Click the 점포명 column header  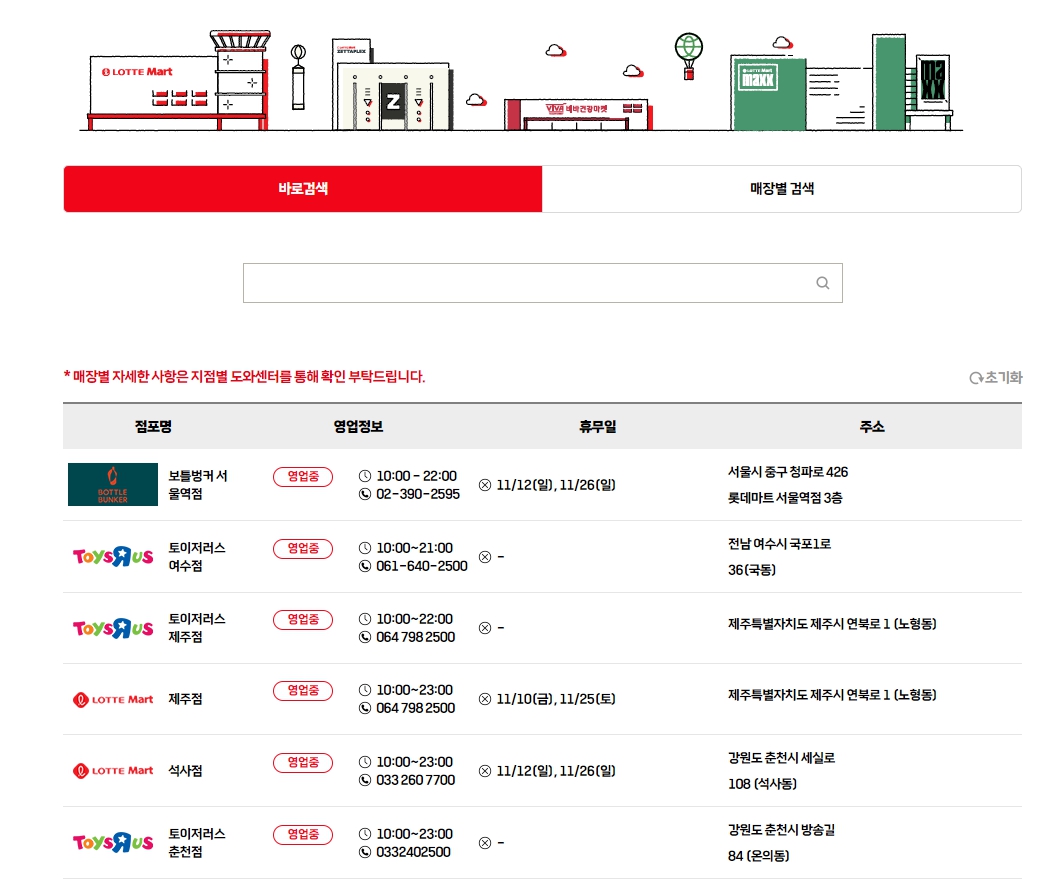153,427
